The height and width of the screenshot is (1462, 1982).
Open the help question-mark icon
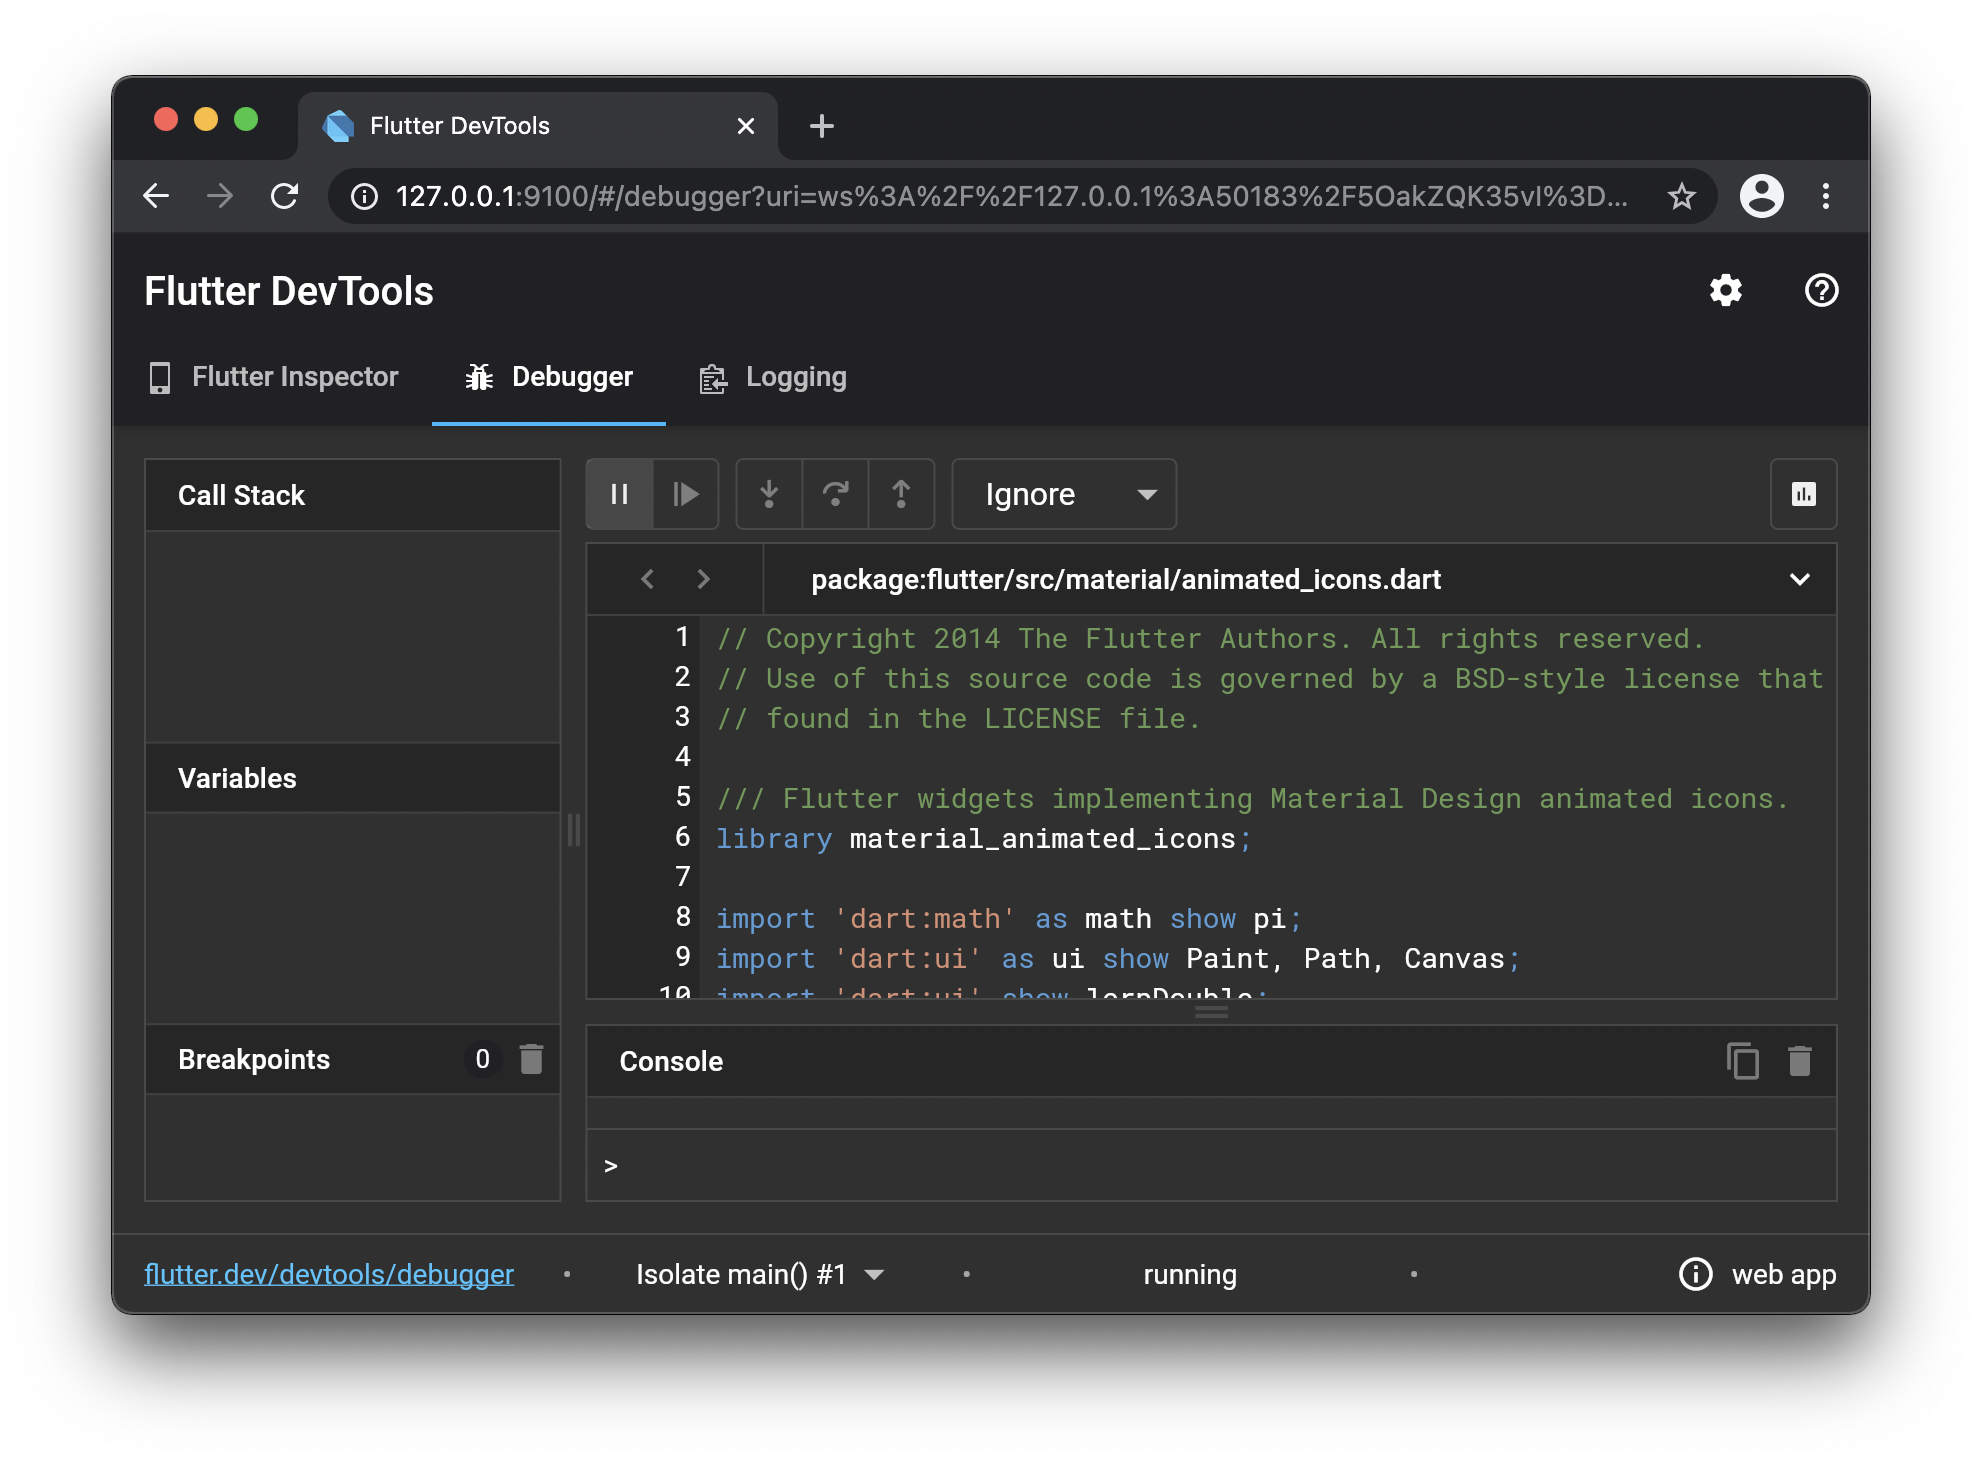point(1821,291)
